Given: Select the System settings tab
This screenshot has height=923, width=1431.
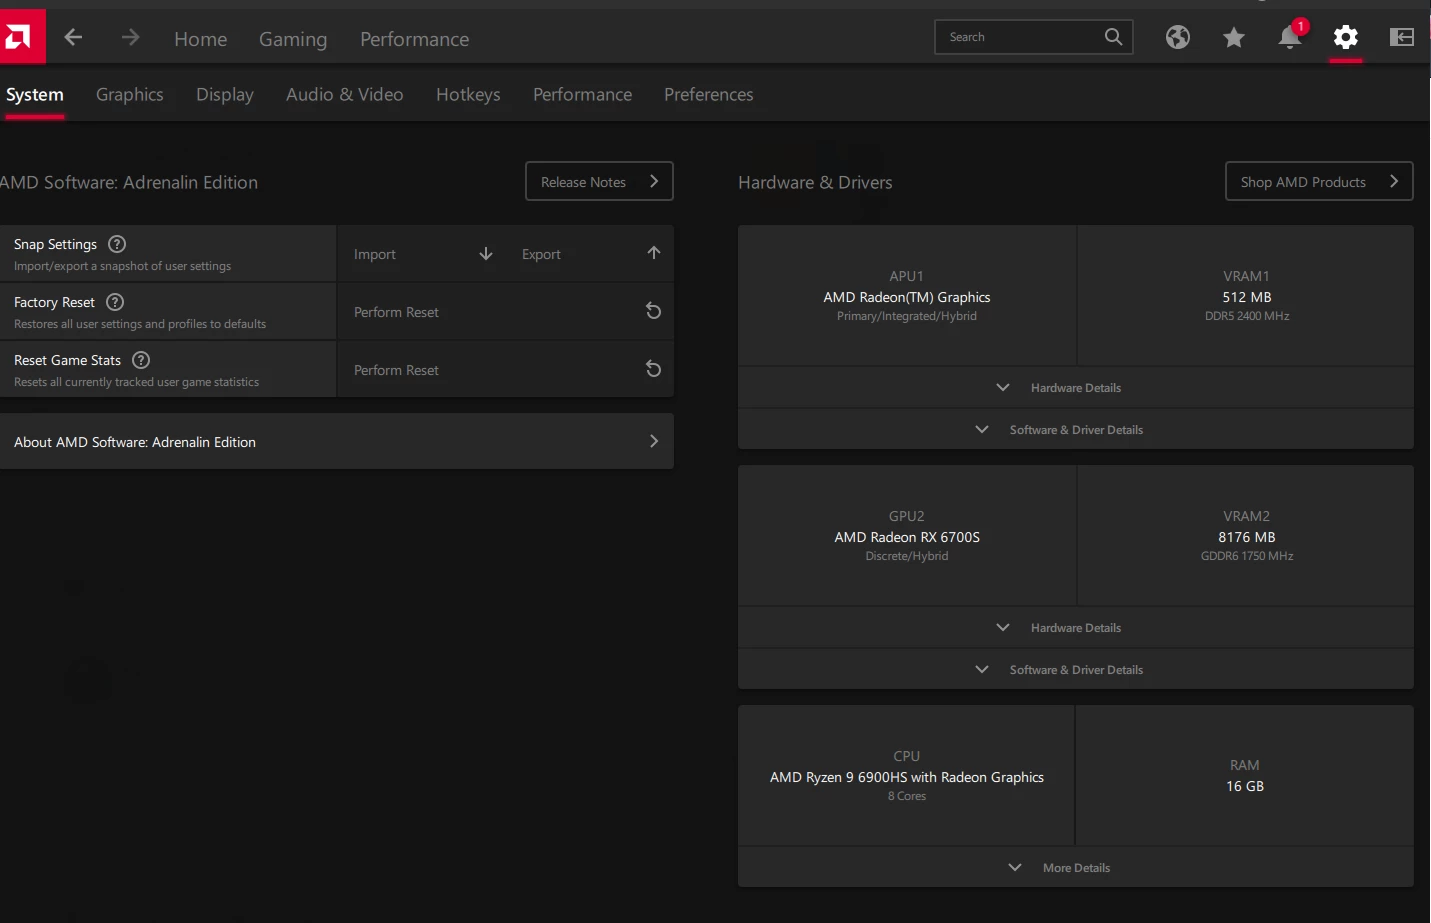Looking at the screenshot, I should 35,94.
